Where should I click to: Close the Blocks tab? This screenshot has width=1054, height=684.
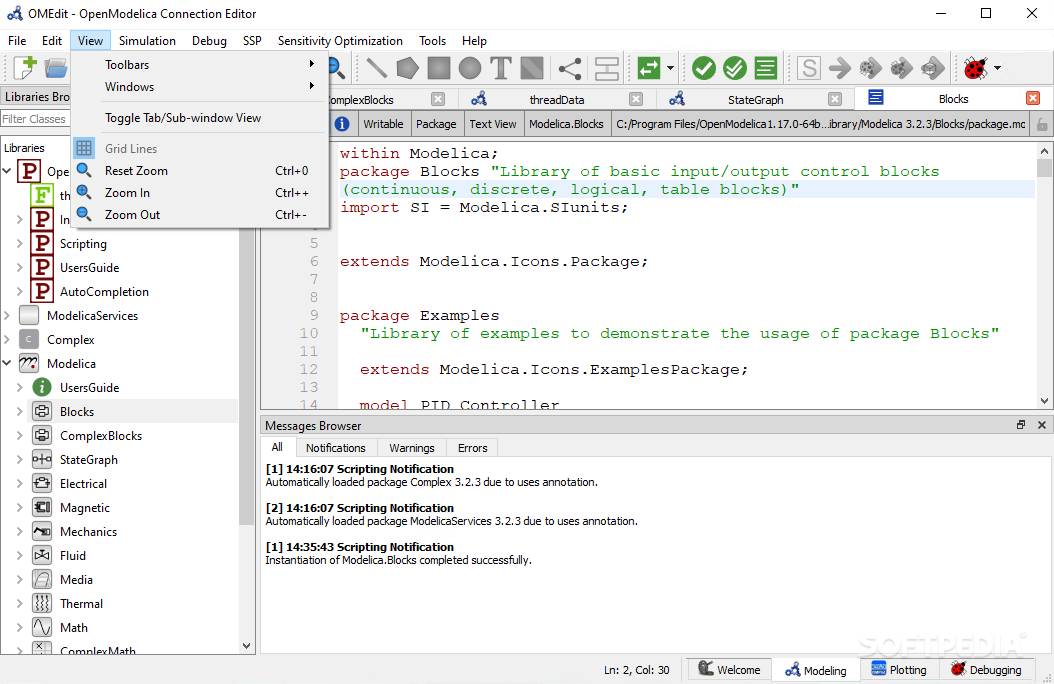click(1033, 99)
